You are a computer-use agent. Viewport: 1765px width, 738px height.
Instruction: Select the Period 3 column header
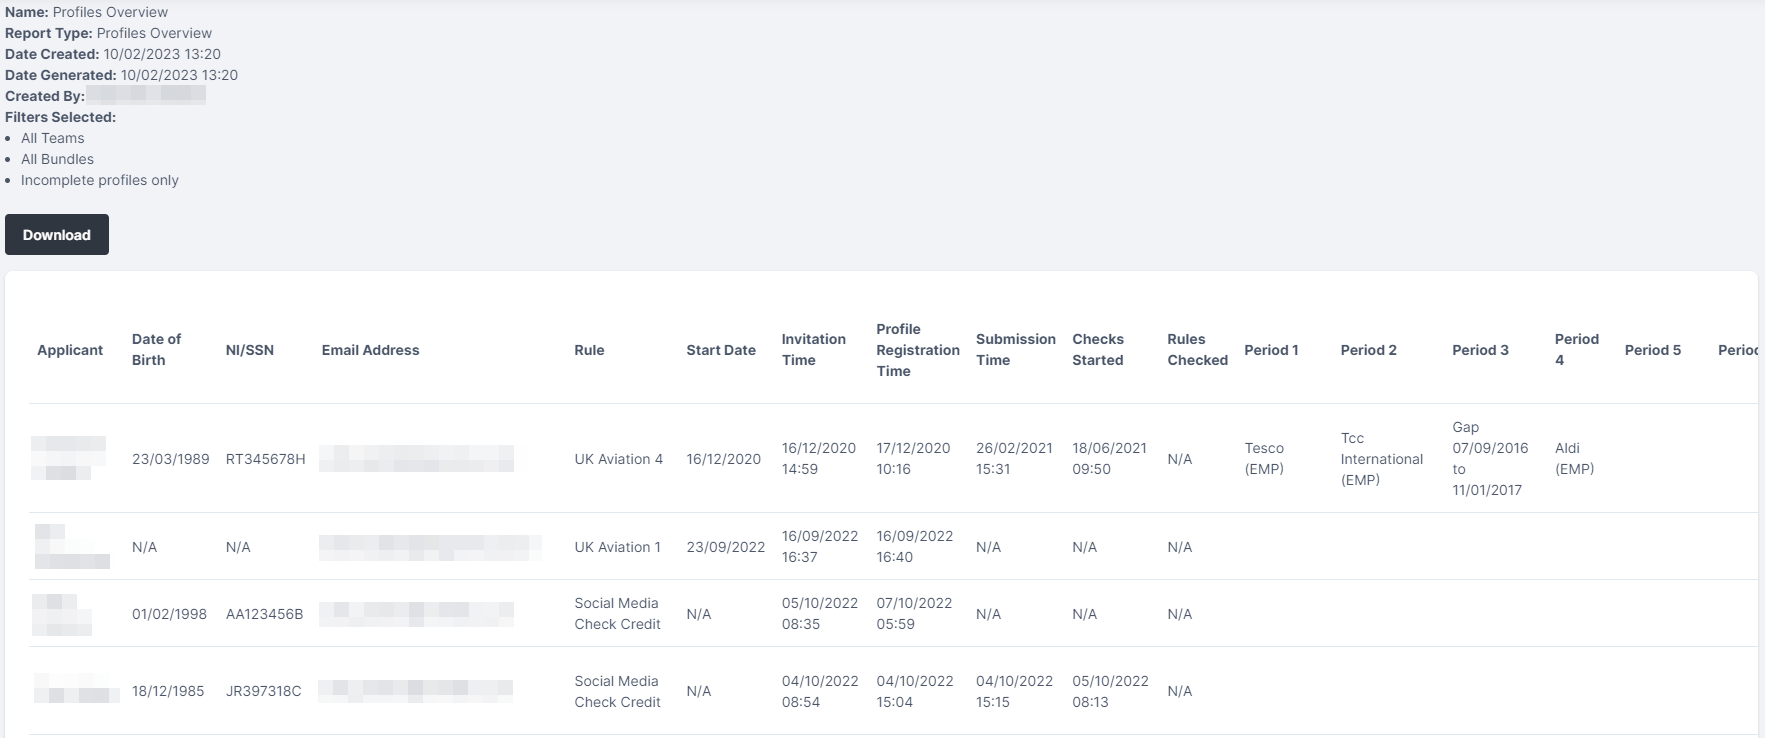(x=1480, y=350)
